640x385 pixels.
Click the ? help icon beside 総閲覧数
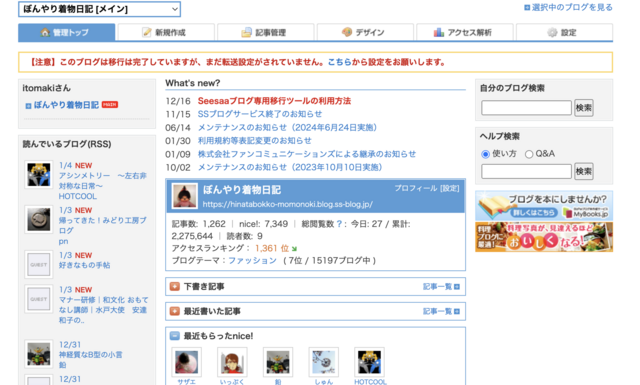(339, 224)
